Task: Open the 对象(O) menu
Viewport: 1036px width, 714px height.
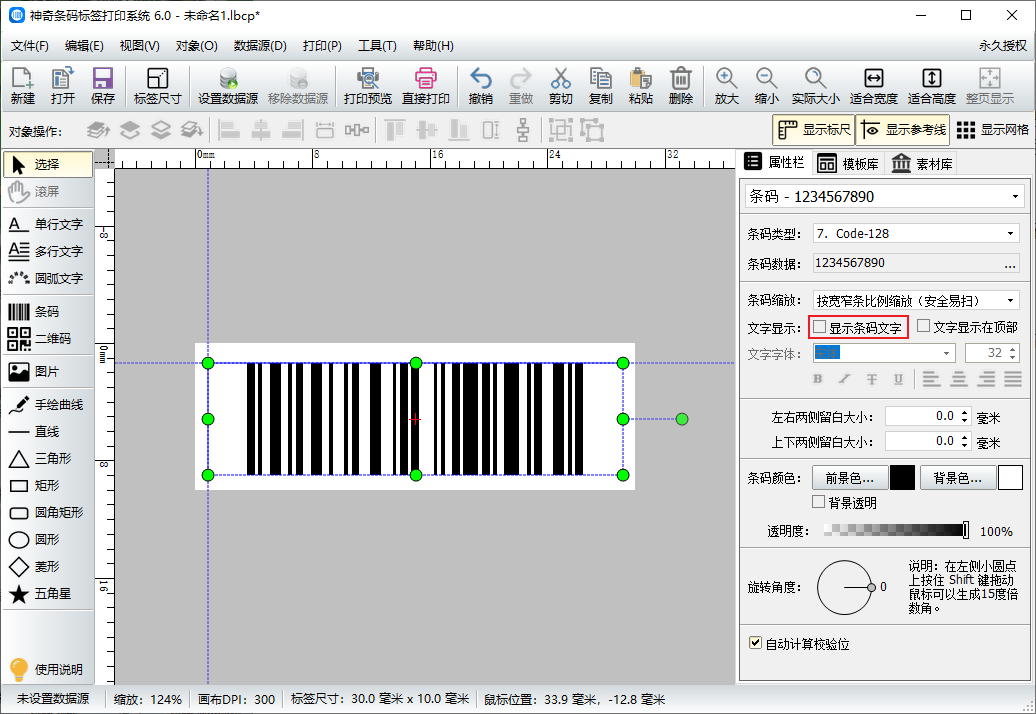Action: coord(196,46)
